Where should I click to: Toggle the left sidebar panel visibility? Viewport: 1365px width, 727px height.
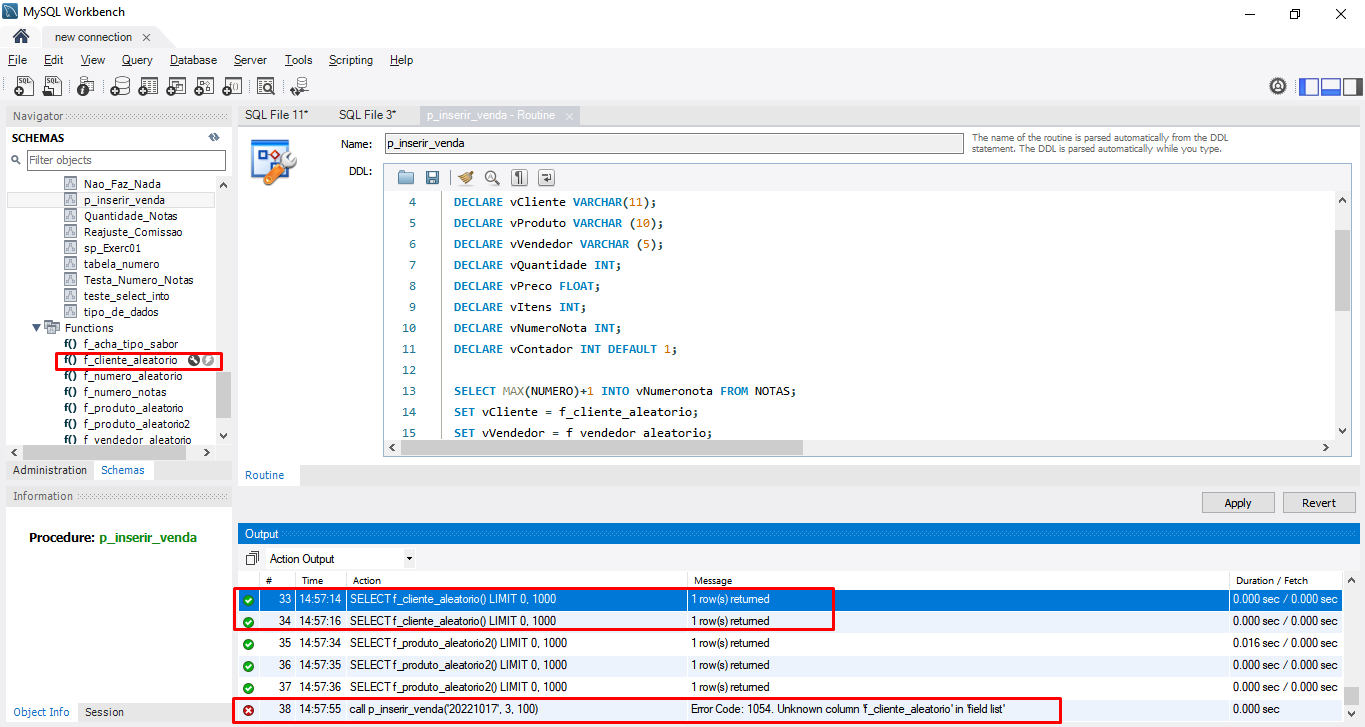click(x=1309, y=86)
